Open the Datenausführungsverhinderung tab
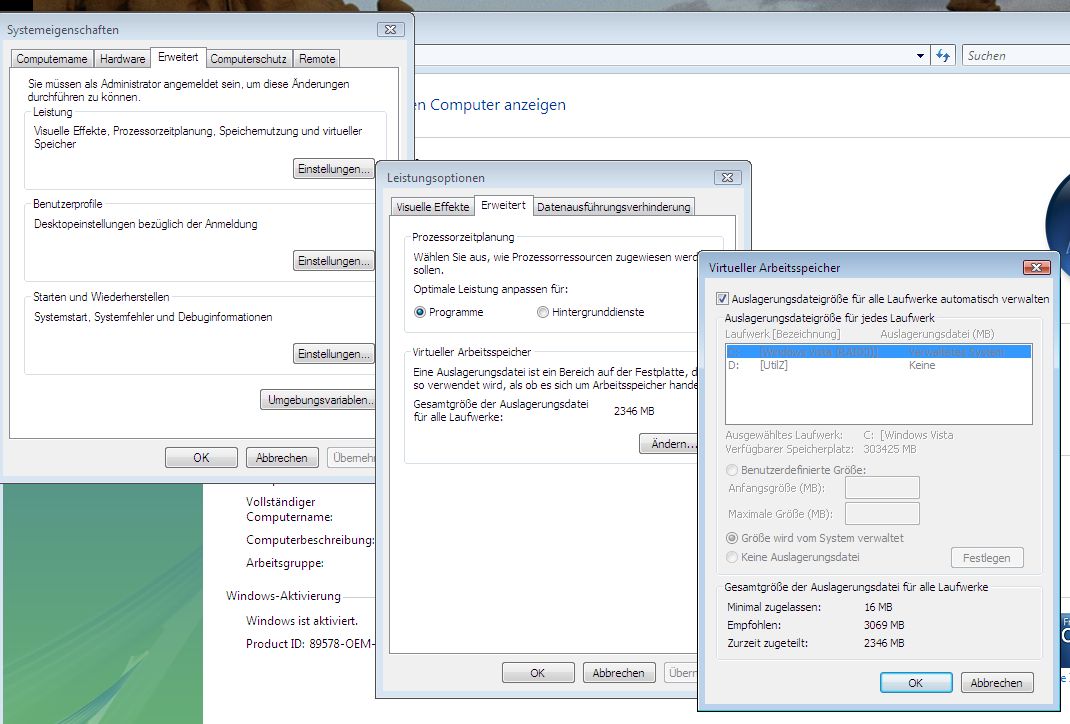The height and width of the screenshot is (724, 1070). pos(613,207)
